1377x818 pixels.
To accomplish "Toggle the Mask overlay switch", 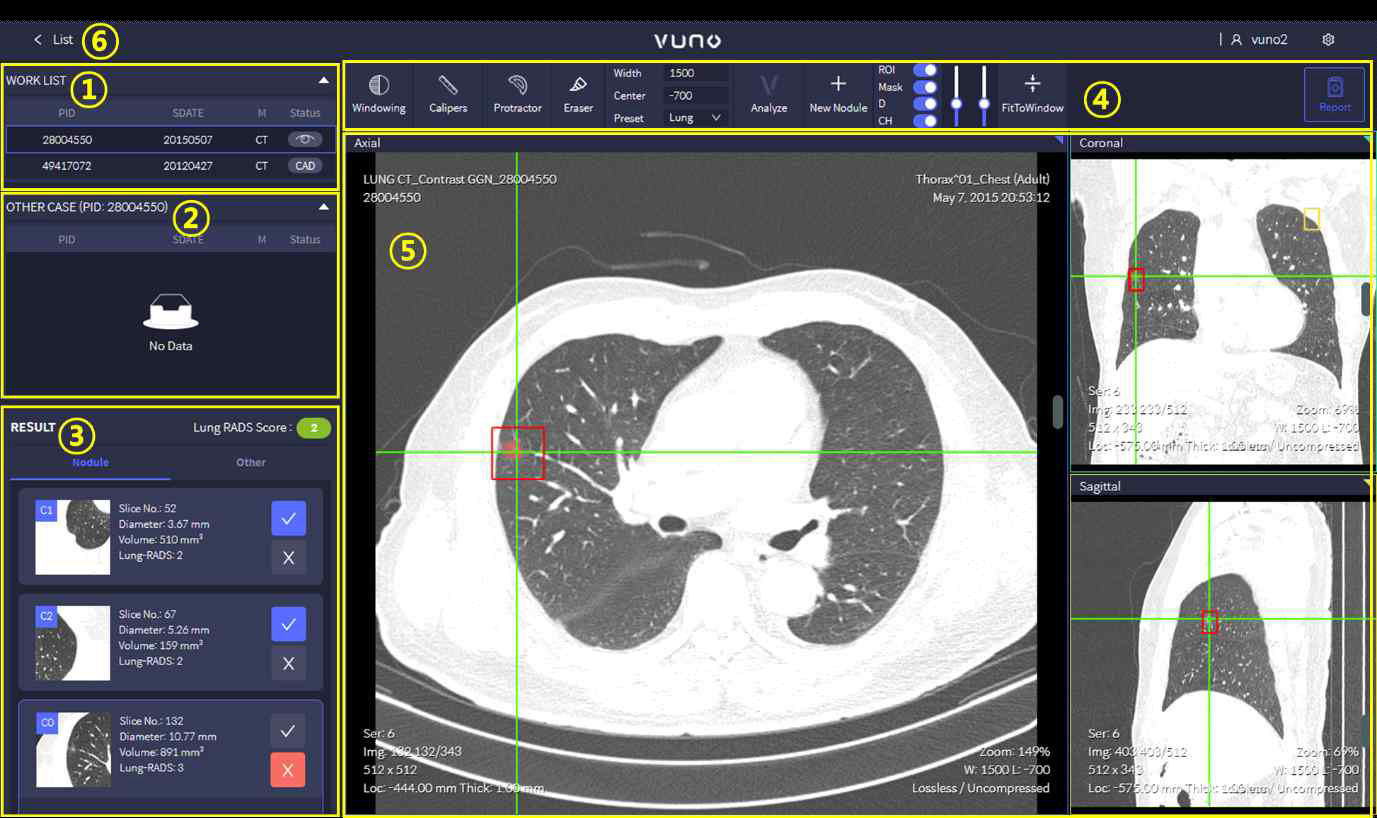I will [926, 87].
